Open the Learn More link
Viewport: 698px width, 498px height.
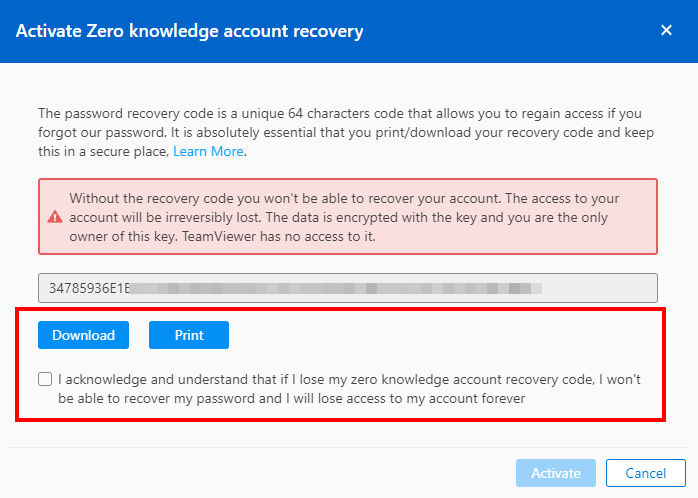coord(208,151)
